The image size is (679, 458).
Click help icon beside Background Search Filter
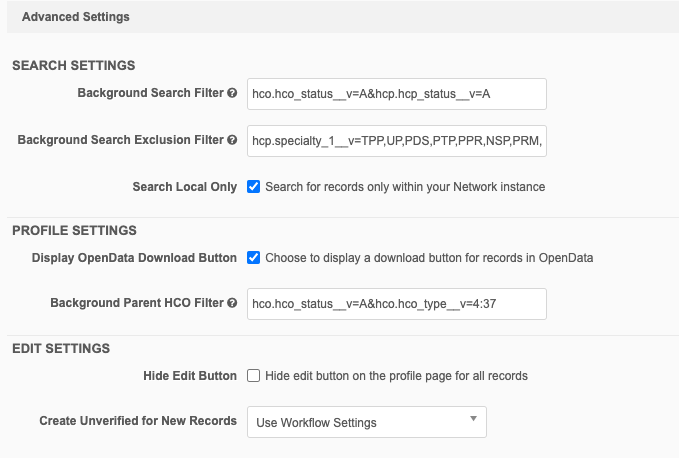click(x=232, y=93)
